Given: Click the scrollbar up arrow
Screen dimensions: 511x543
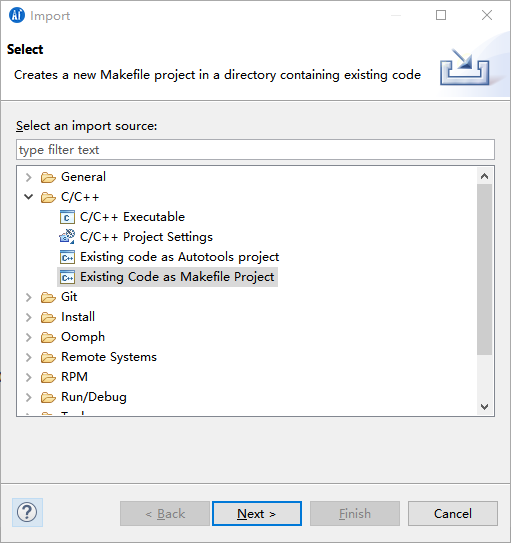Looking at the screenshot, I should click(x=484, y=176).
